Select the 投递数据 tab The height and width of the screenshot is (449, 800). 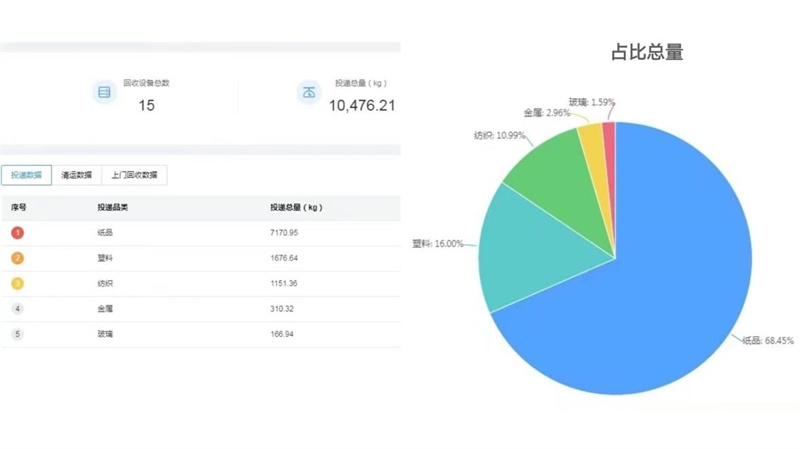(x=27, y=175)
